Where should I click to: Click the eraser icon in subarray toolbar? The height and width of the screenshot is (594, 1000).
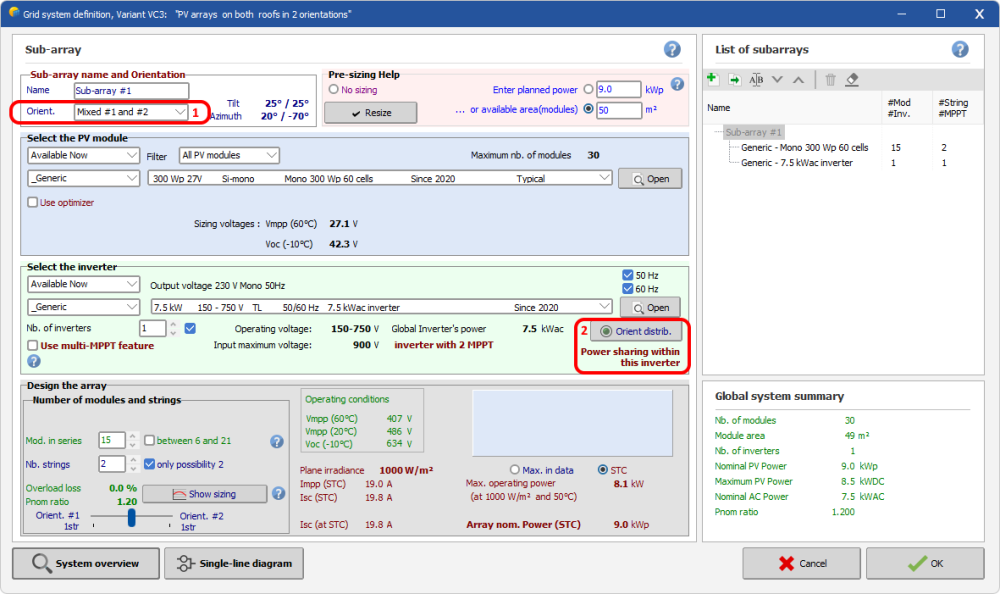click(852, 80)
